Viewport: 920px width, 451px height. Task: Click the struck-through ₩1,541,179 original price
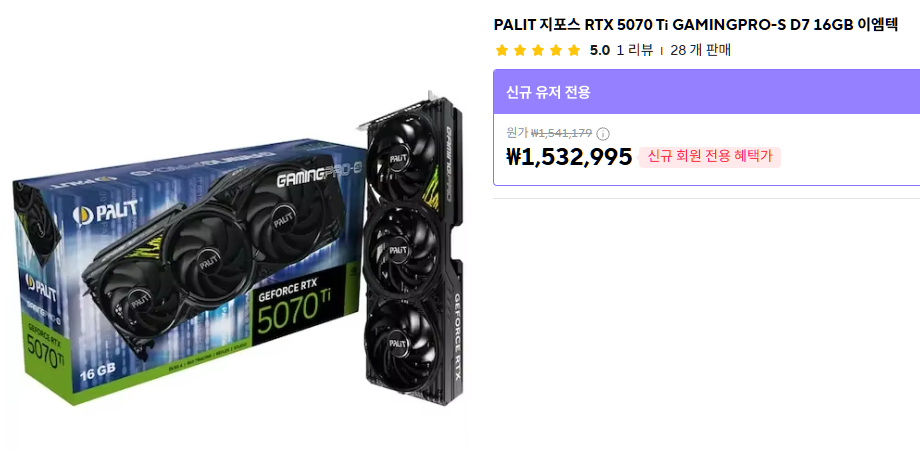pyautogui.click(x=561, y=133)
